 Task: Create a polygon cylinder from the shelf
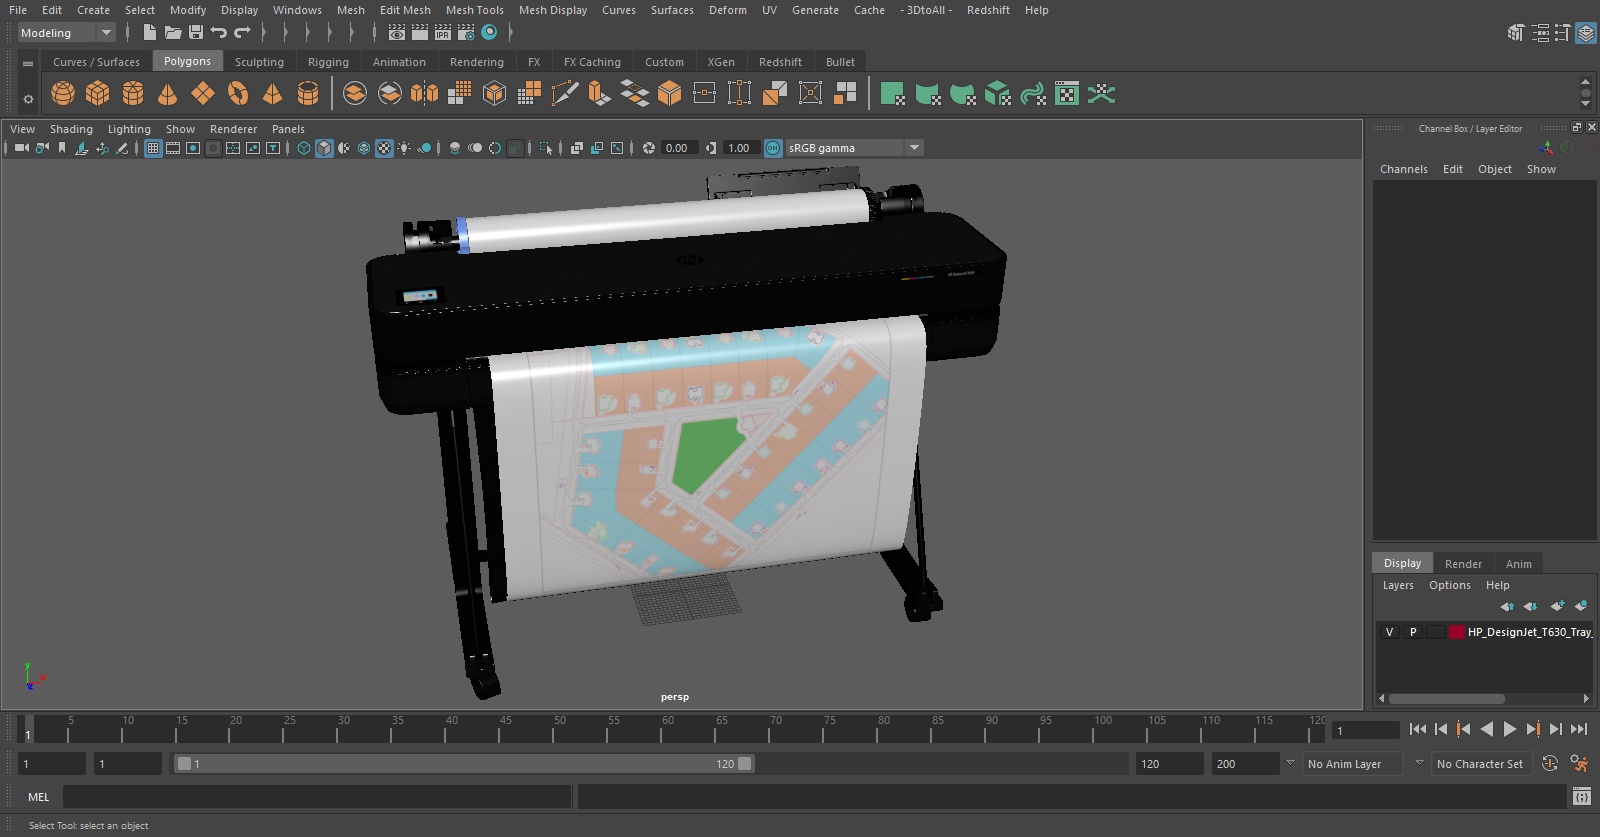pyautogui.click(x=133, y=94)
